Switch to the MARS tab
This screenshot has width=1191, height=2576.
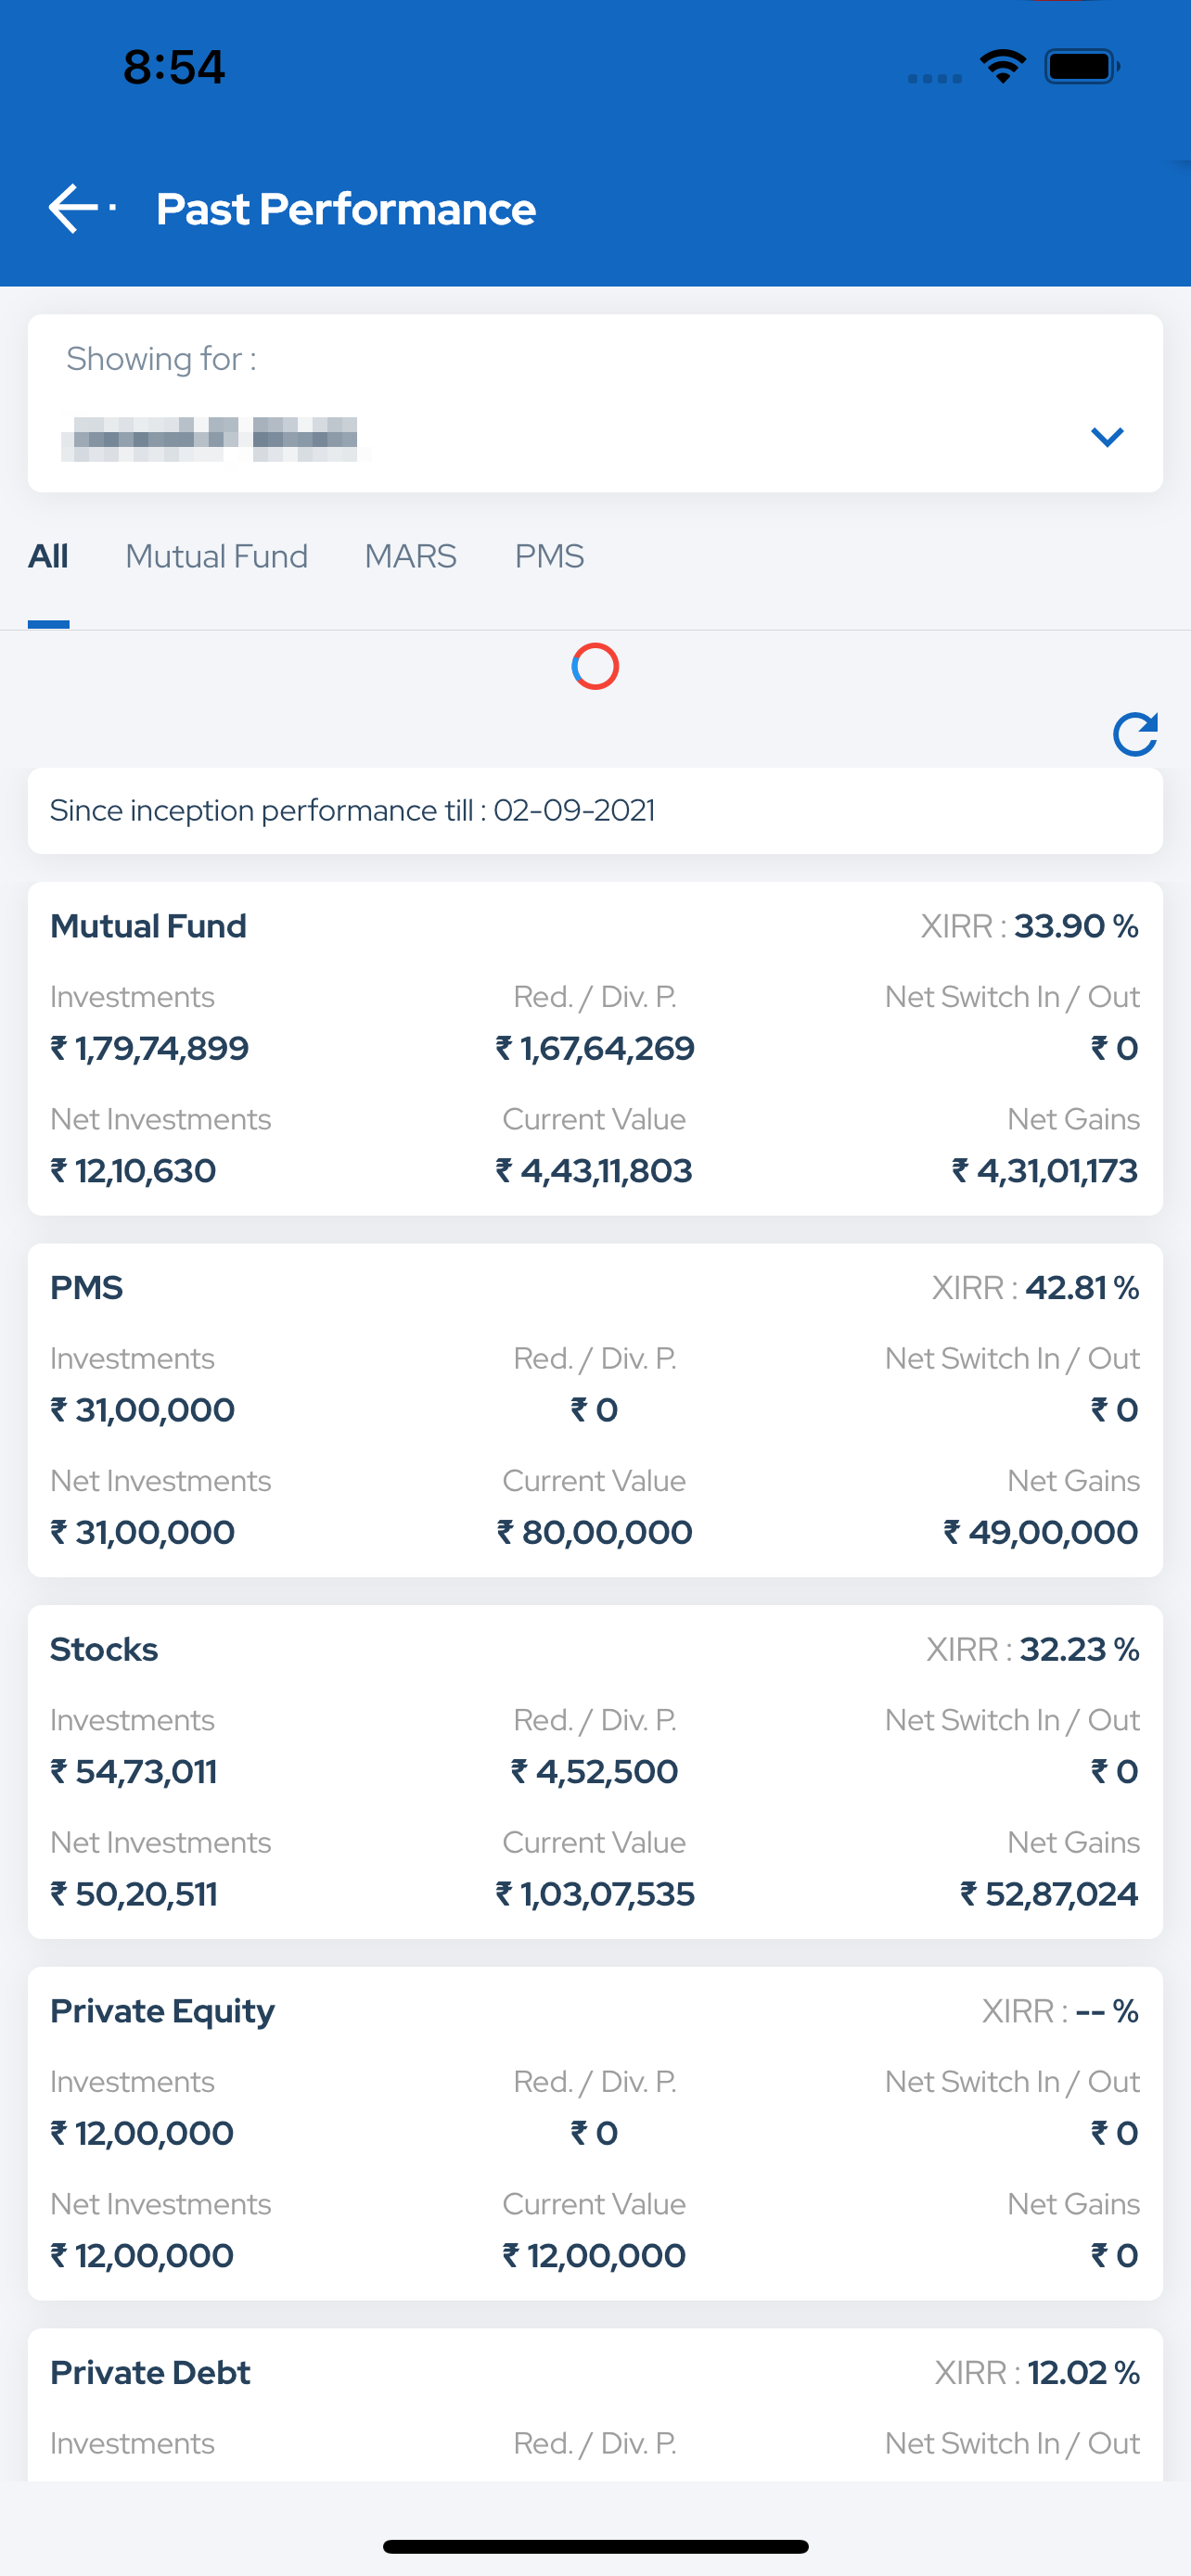point(410,556)
